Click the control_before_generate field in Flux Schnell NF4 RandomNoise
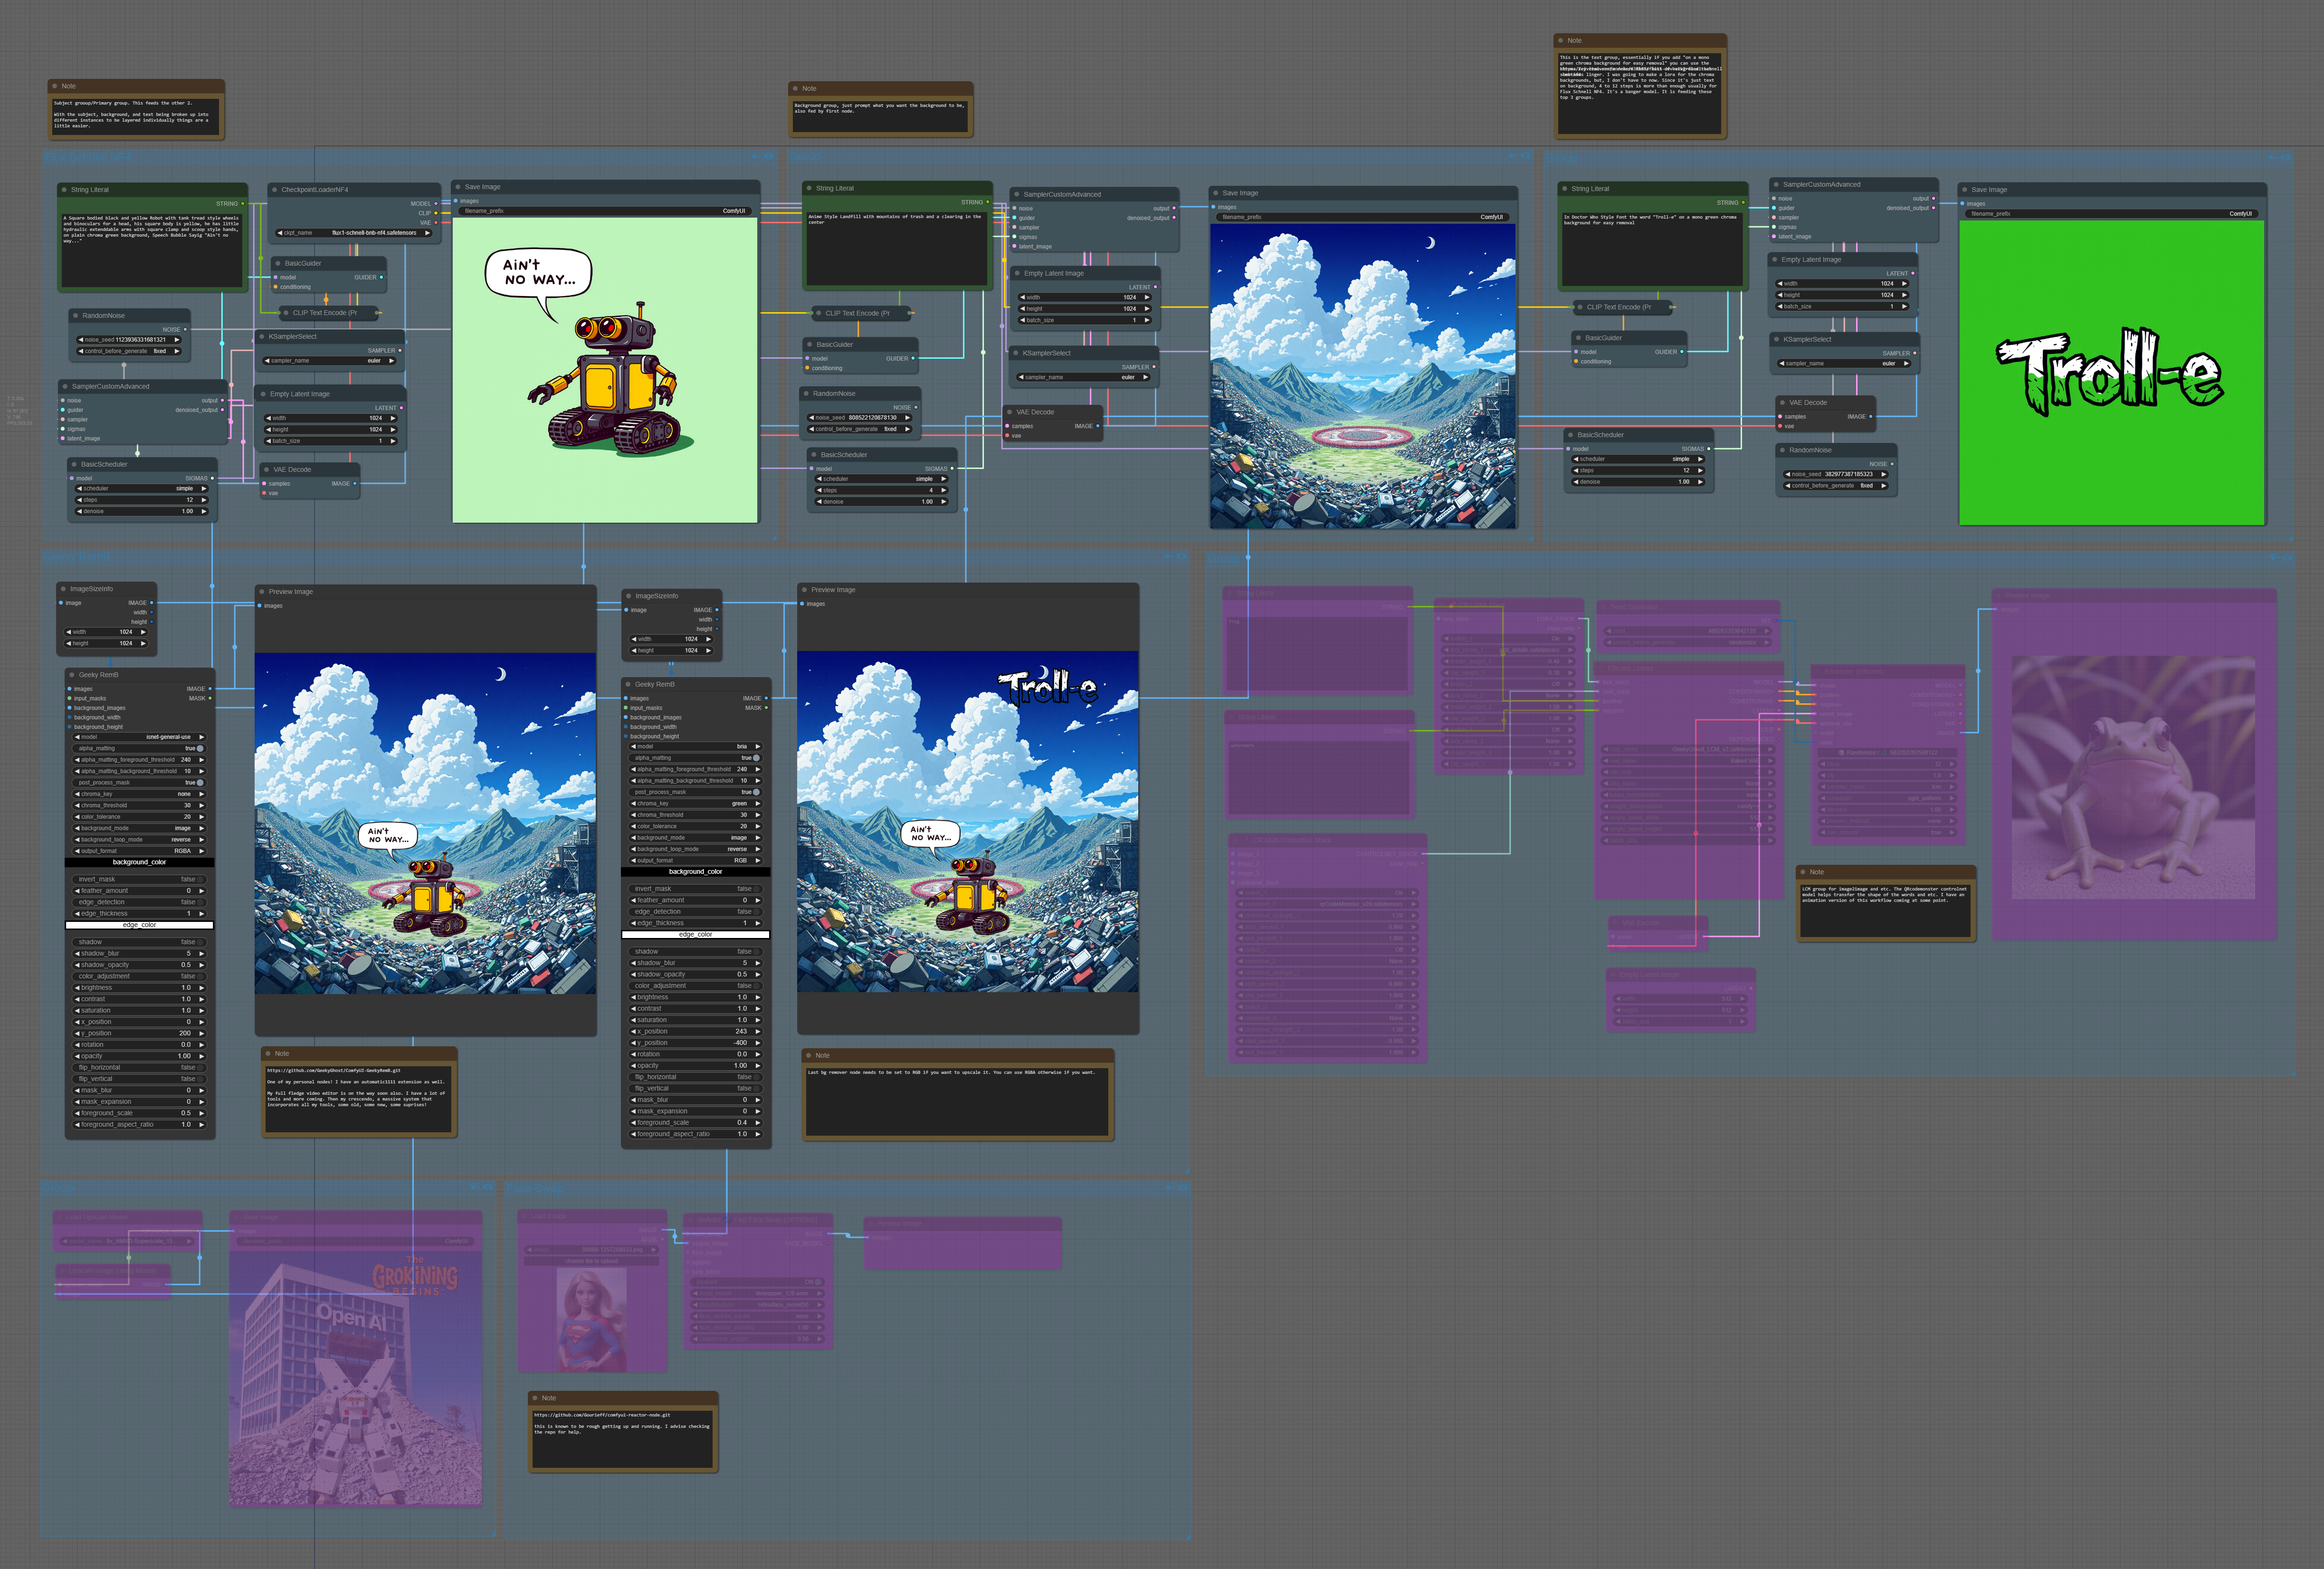Viewport: 2324px width, 1569px height. coord(130,351)
